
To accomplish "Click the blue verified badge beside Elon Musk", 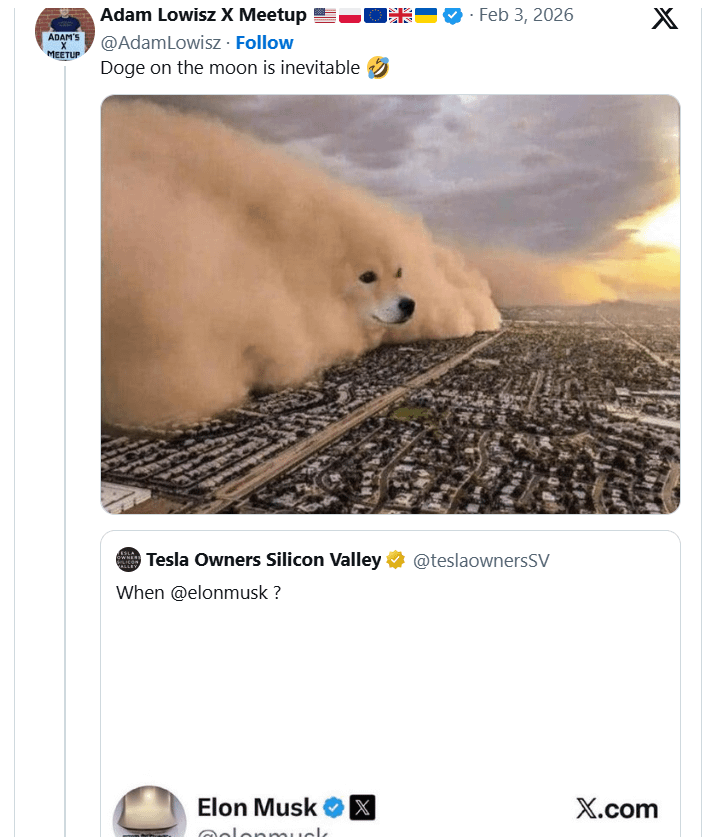I will click(x=334, y=807).
